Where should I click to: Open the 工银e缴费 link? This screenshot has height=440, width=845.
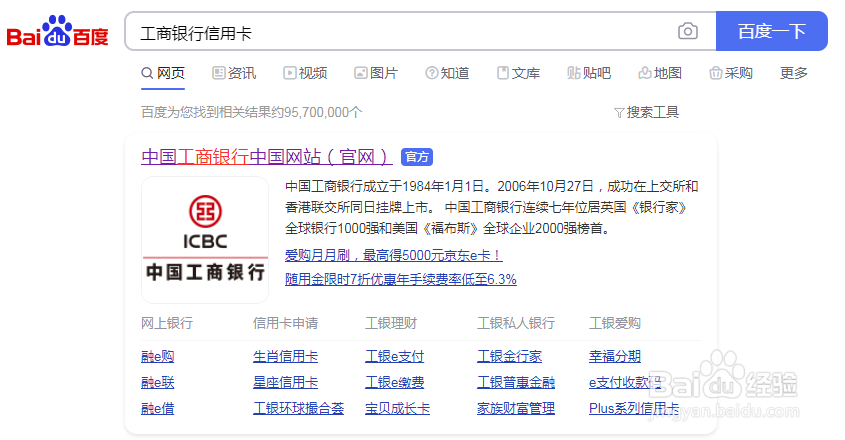(395, 382)
